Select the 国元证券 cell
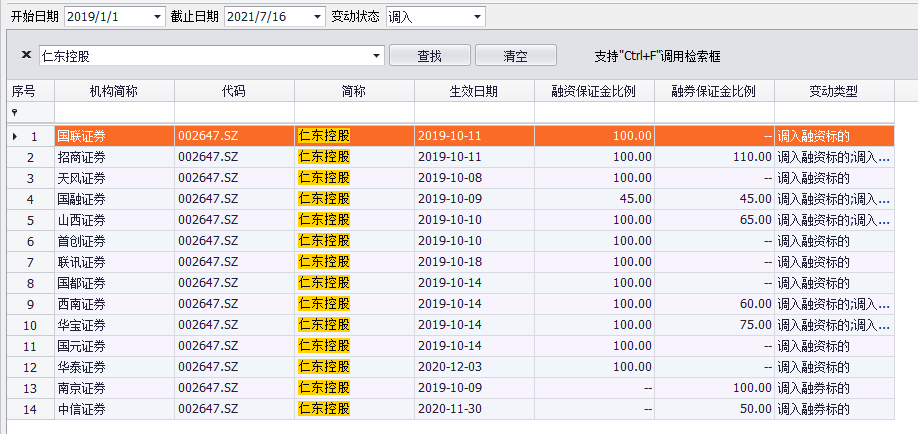Screen dimensions: 918x434 (114, 346)
